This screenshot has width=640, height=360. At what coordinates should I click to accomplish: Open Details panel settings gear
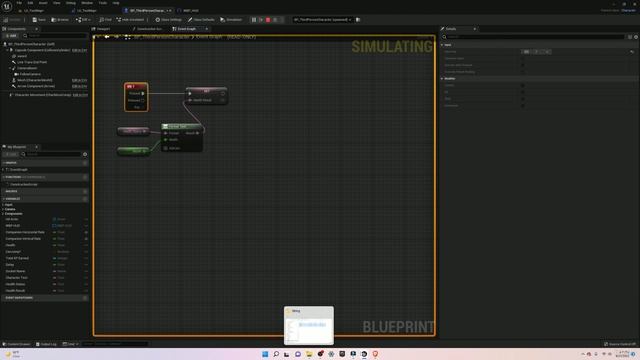636,37
